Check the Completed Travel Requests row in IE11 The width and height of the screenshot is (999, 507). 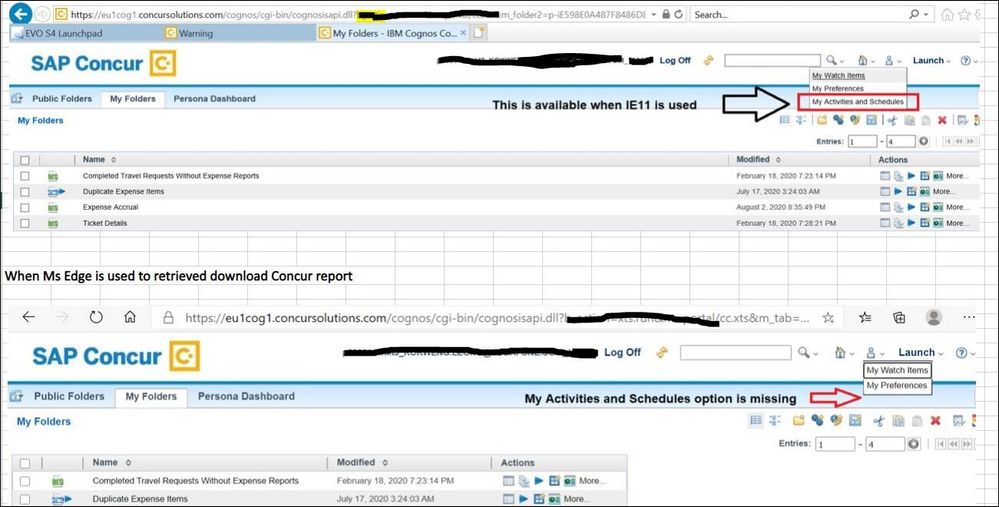click(x=25, y=176)
